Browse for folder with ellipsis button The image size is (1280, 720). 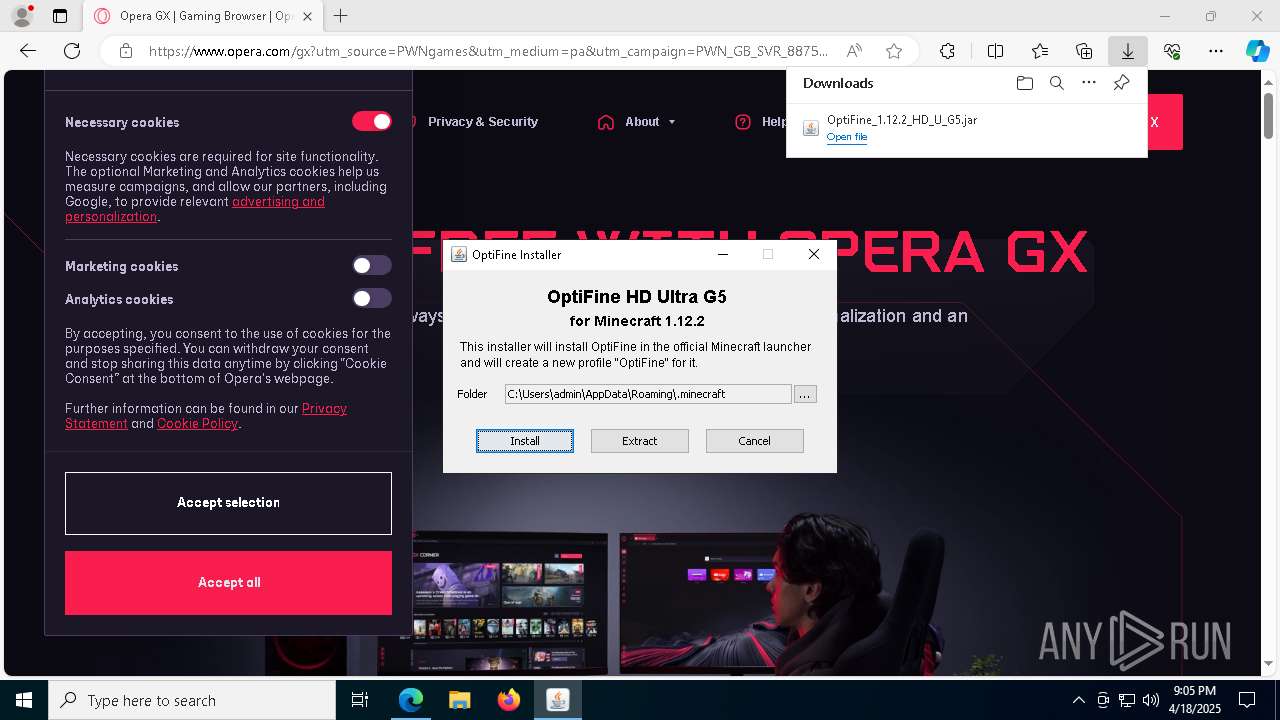click(x=805, y=394)
